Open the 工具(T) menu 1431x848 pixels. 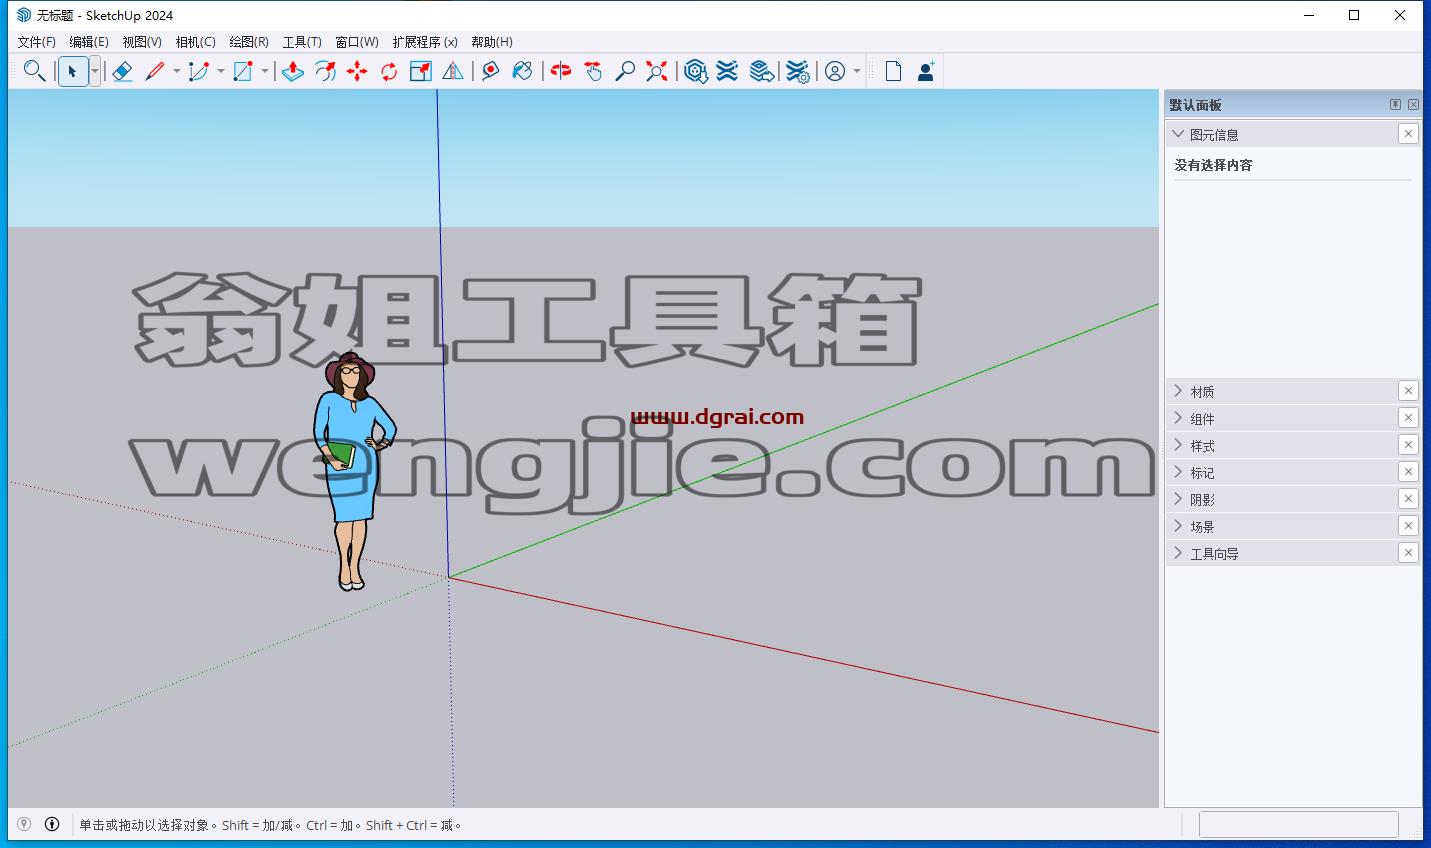[x=302, y=42]
